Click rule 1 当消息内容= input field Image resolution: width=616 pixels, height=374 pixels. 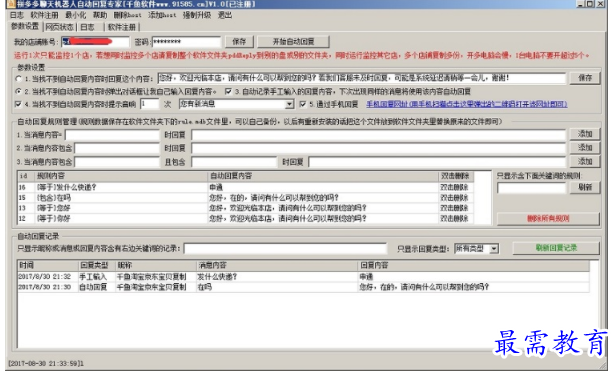point(112,135)
